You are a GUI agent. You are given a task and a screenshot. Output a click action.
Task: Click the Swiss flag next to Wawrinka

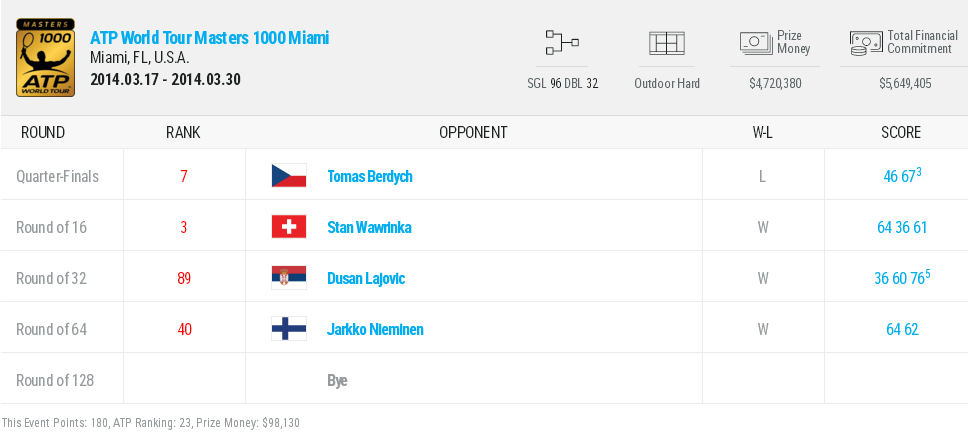coord(289,227)
